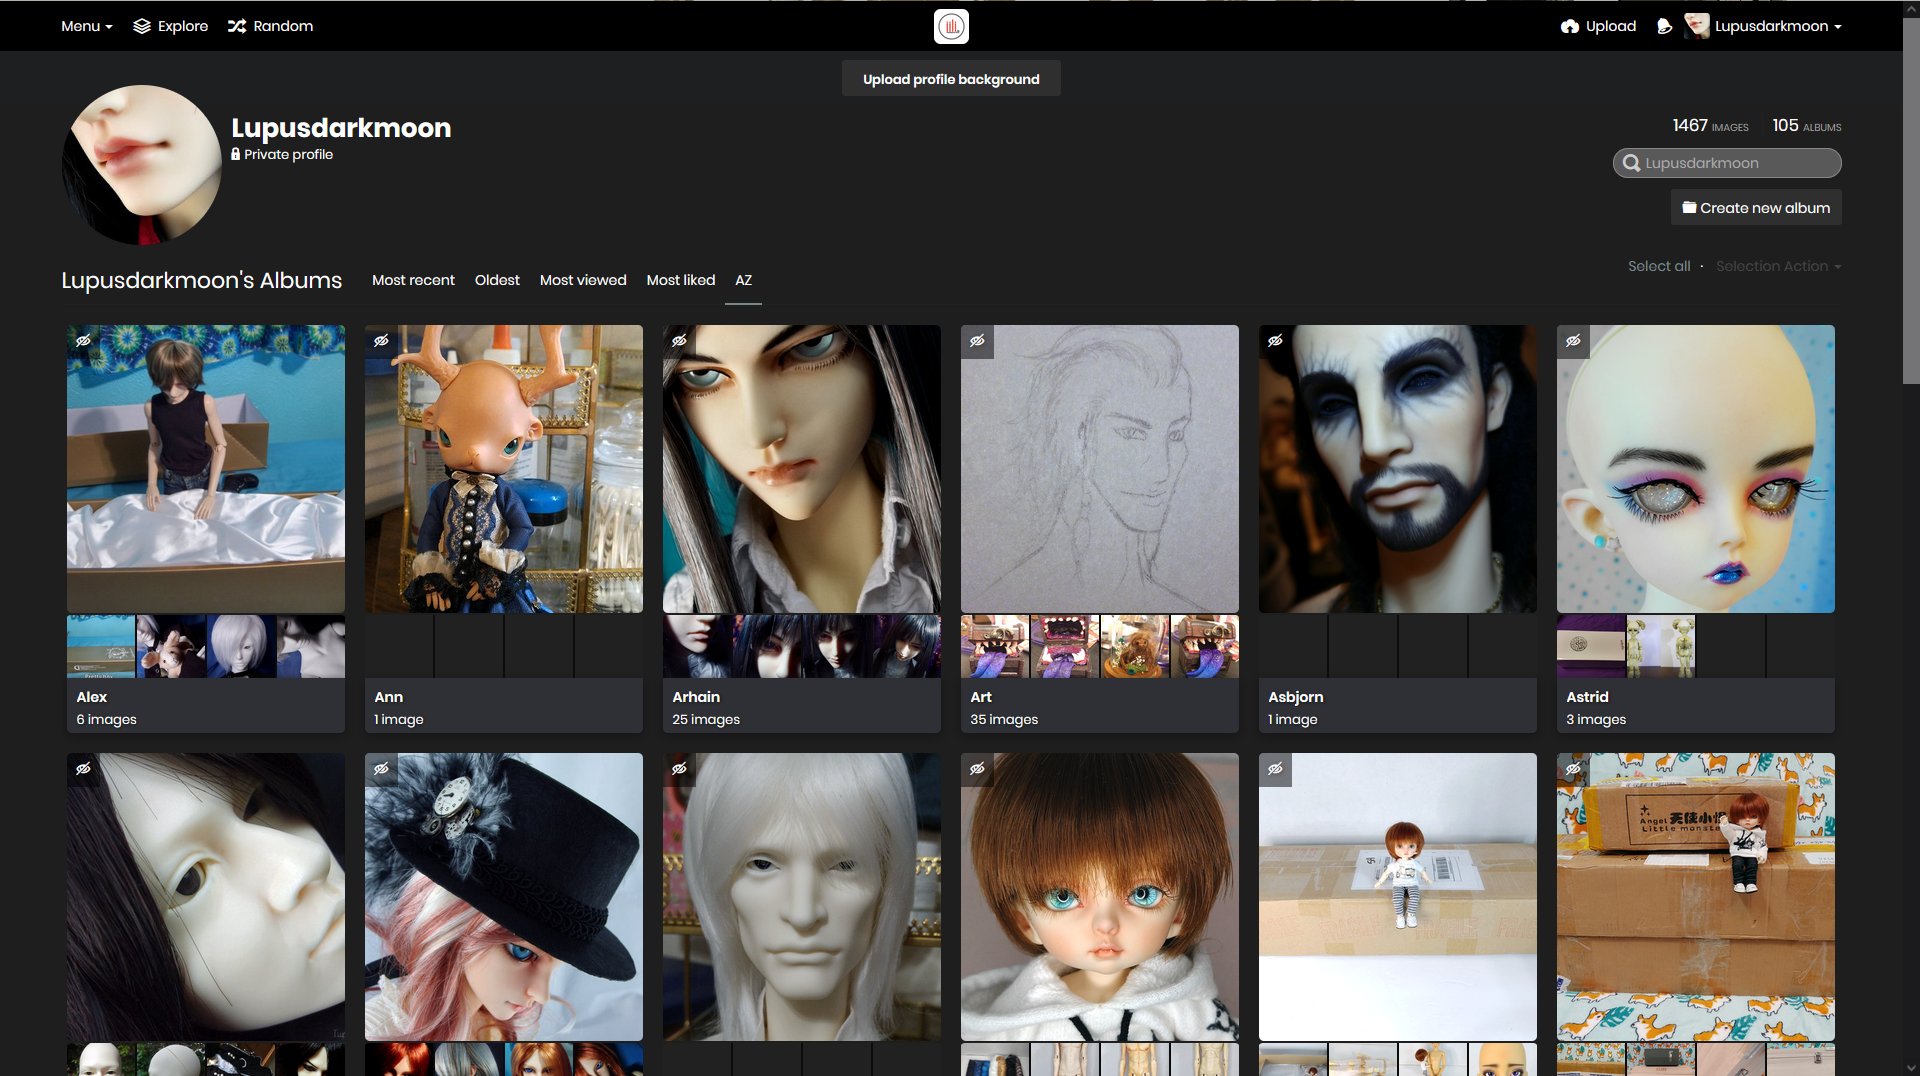Open the Menu dropdown

[86, 26]
